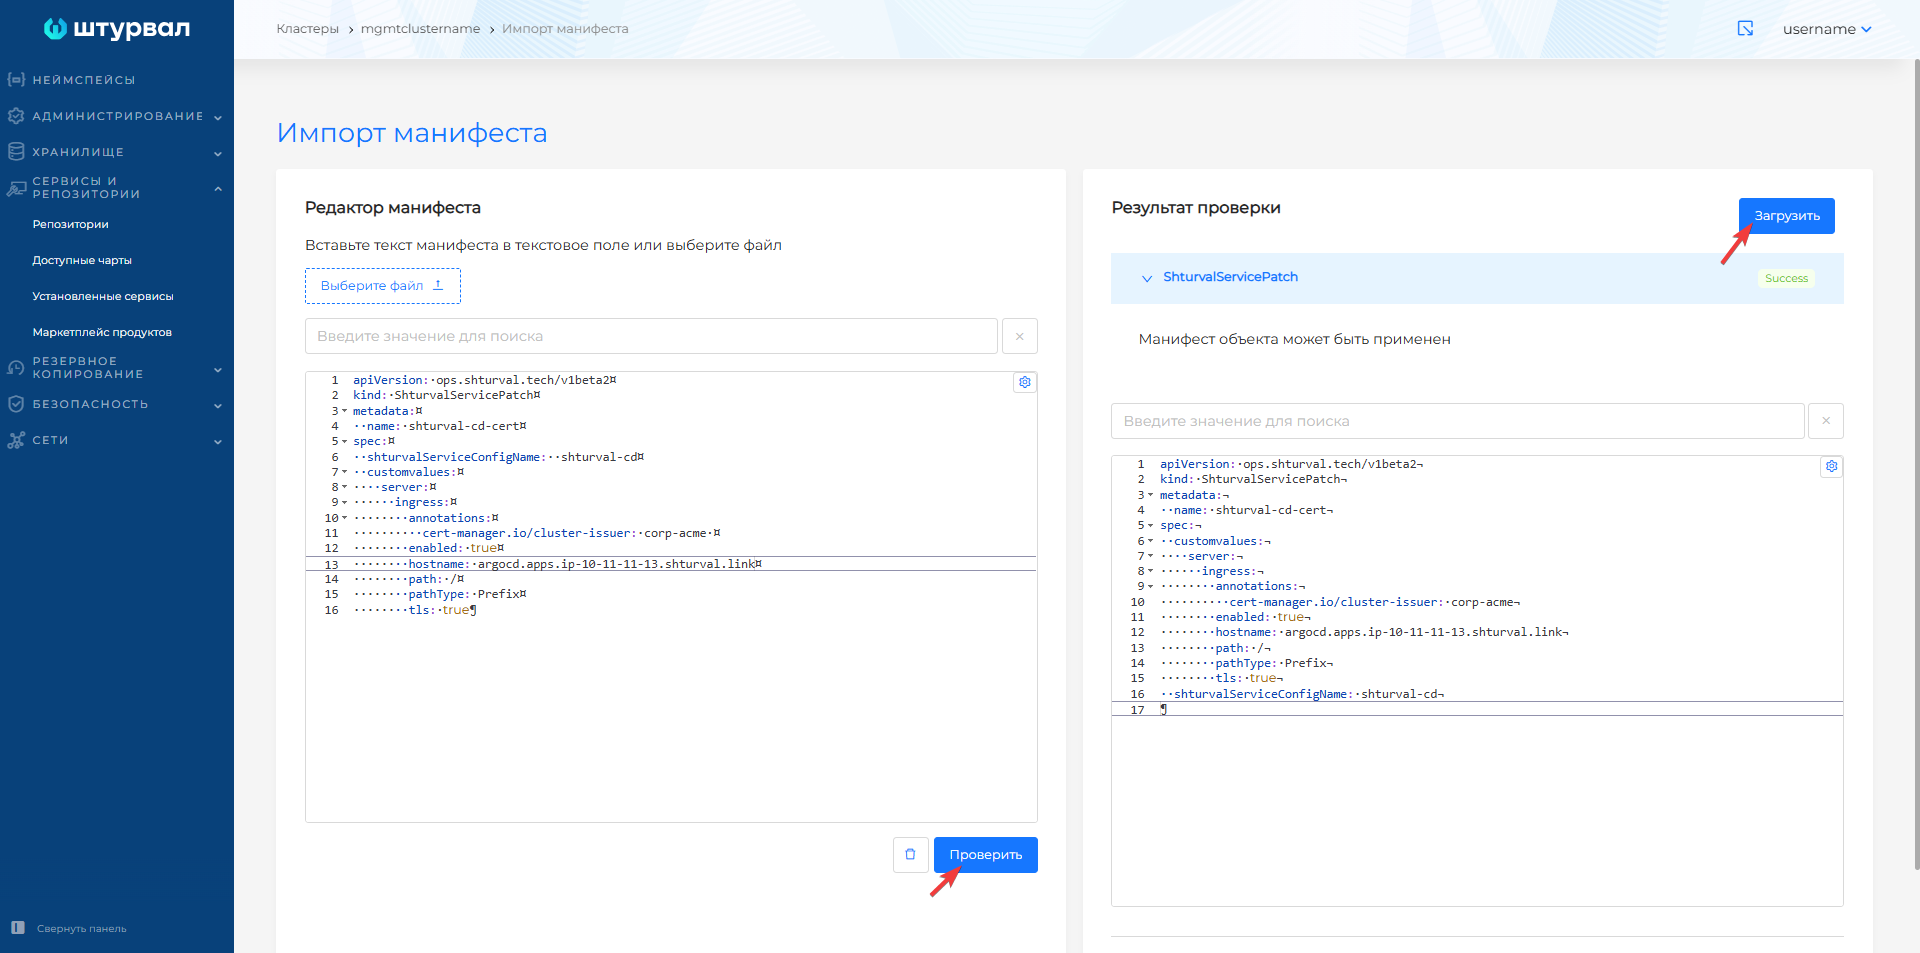Open Доступные чарты submenu item
This screenshot has height=953, width=1920.
tap(82, 260)
